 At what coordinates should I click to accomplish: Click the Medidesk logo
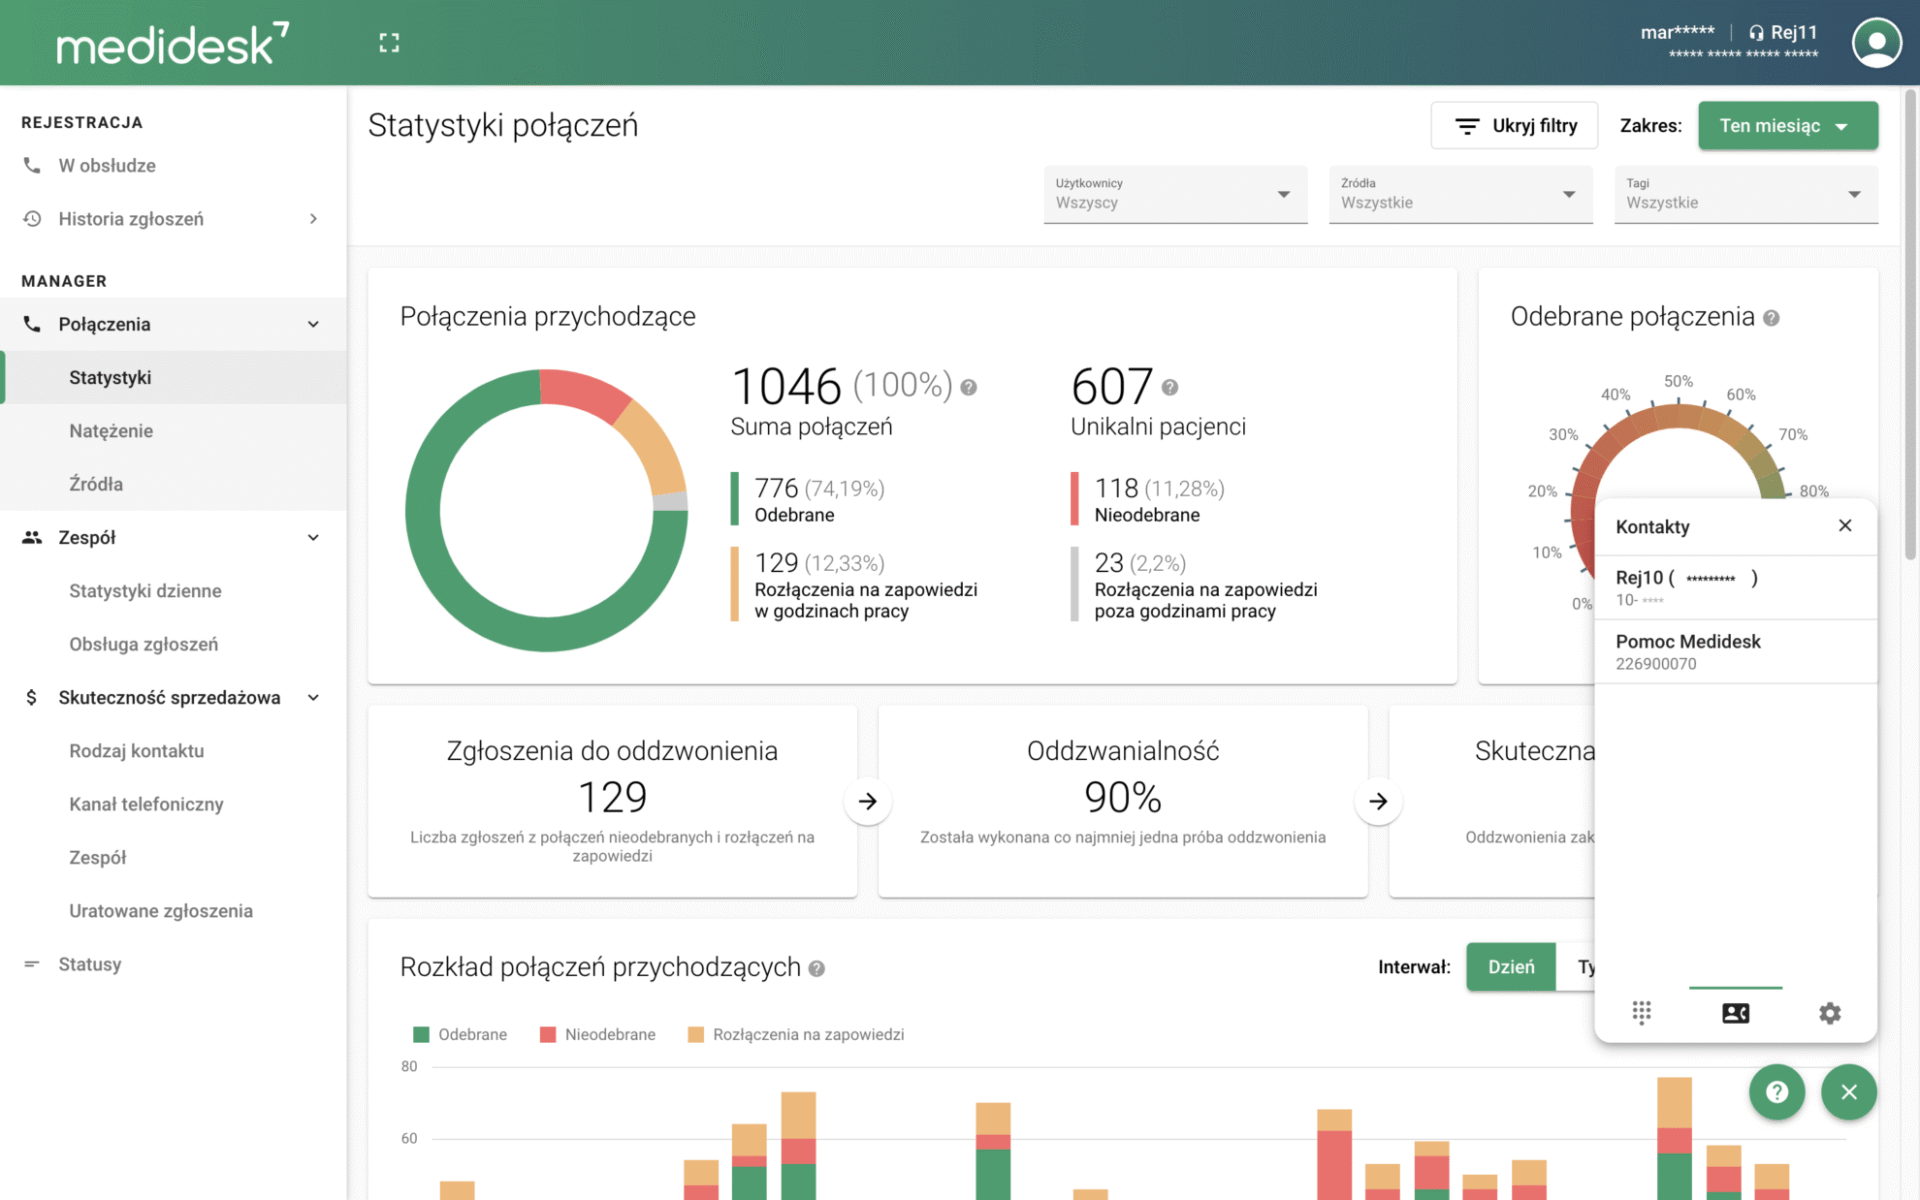click(x=172, y=43)
